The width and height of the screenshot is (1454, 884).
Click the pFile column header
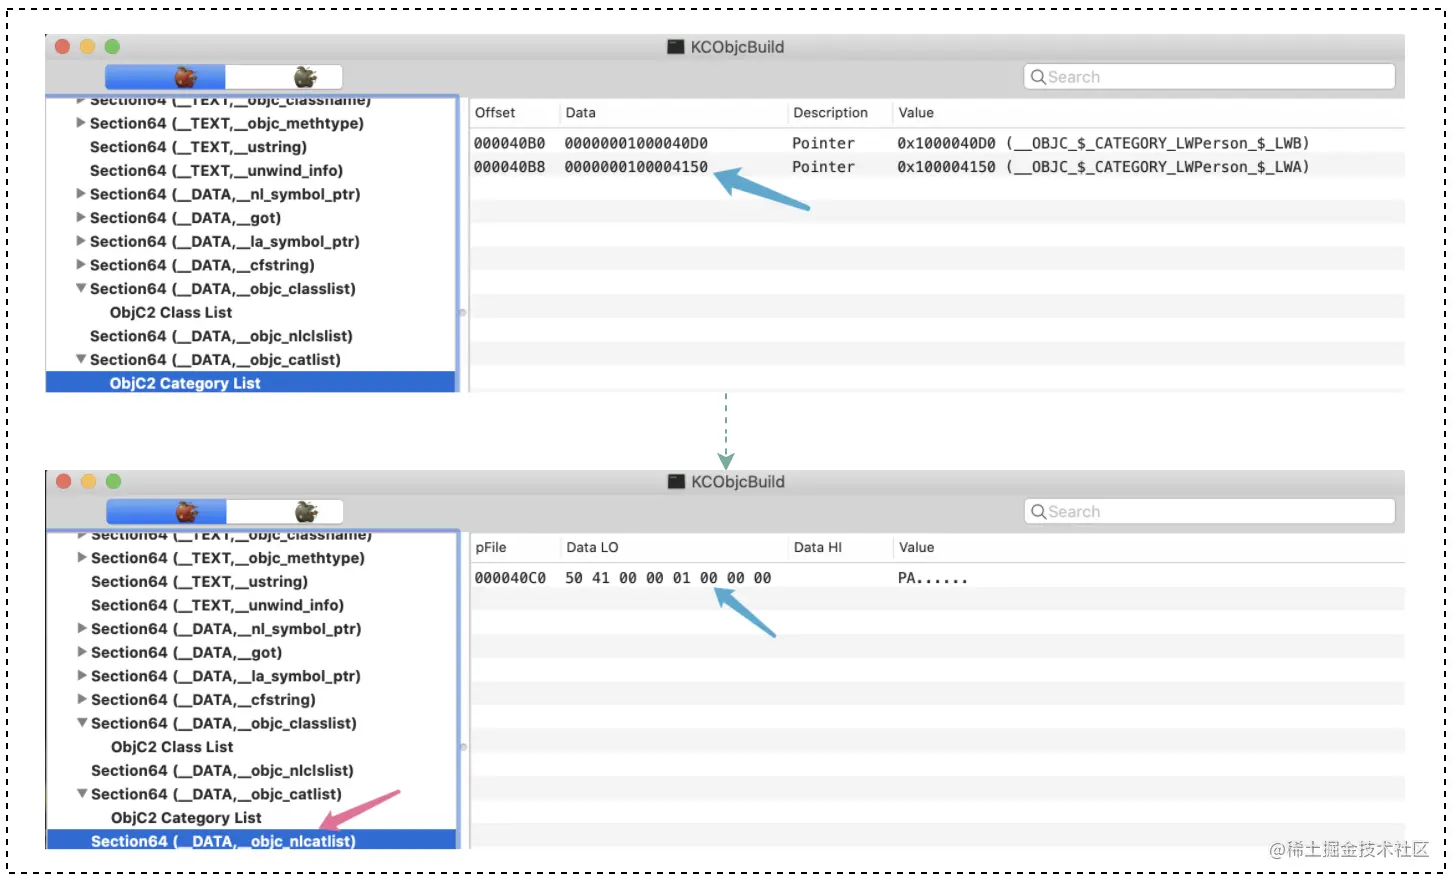point(491,548)
